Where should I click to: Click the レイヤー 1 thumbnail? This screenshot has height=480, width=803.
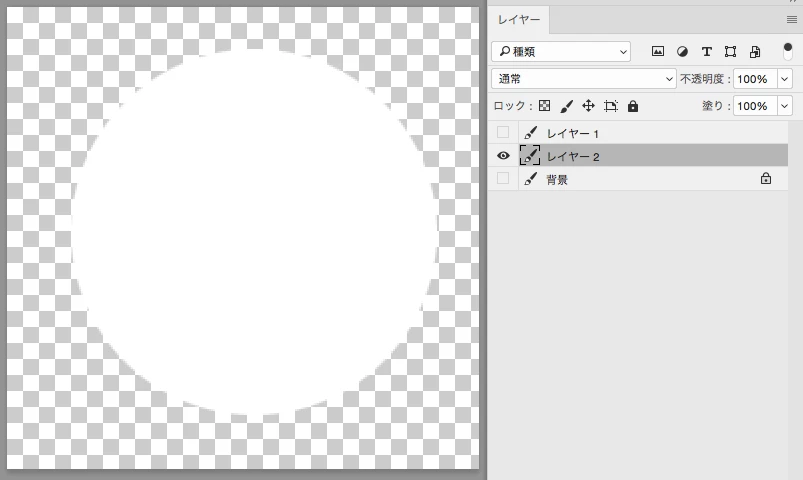(530, 133)
